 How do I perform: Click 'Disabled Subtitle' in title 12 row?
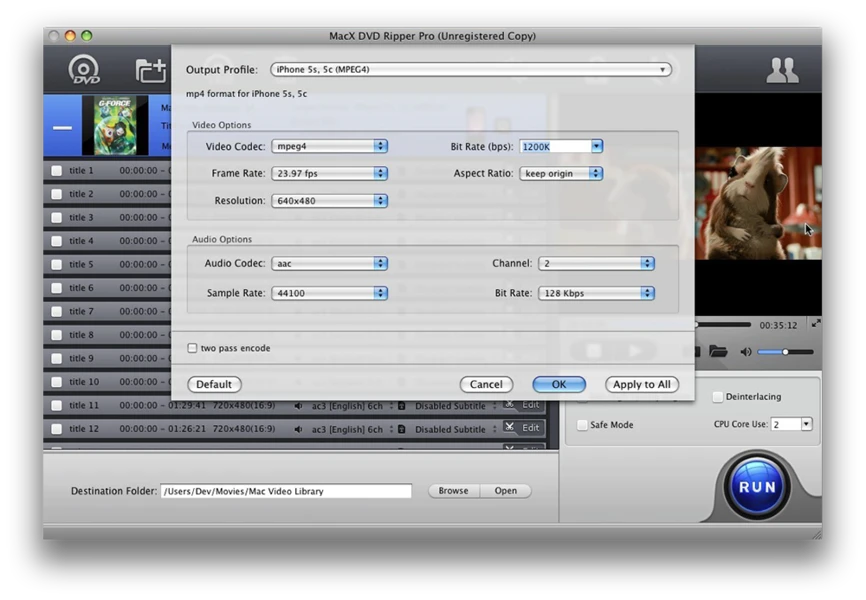[x=450, y=429]
